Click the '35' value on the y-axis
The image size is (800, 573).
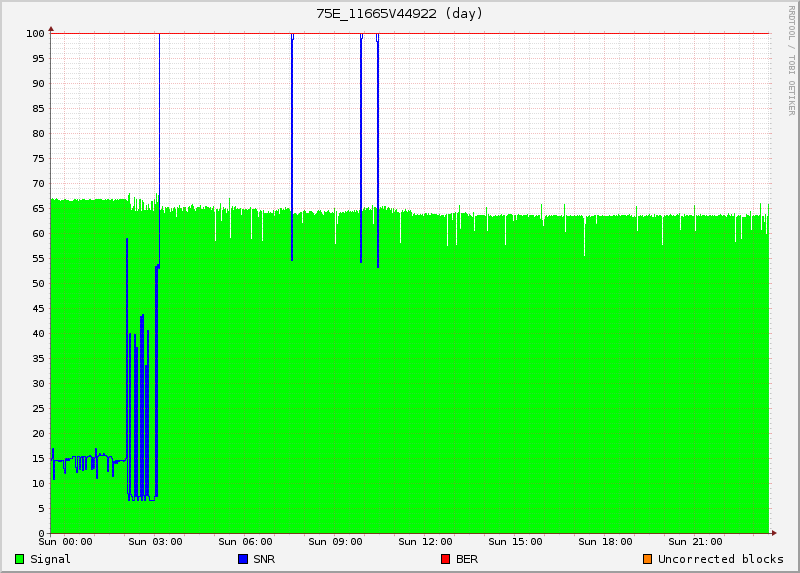coord(38,359)
